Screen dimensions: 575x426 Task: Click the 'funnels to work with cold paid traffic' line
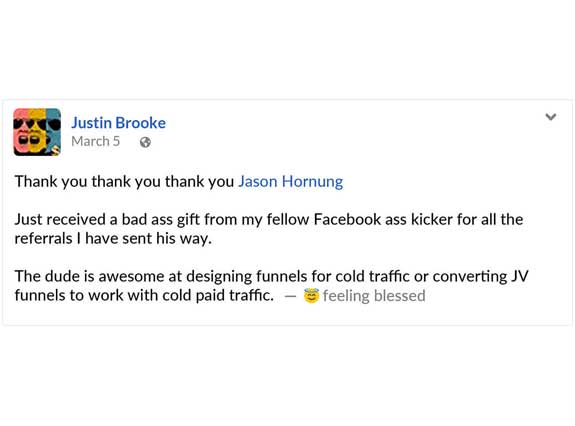pos(144,295)
